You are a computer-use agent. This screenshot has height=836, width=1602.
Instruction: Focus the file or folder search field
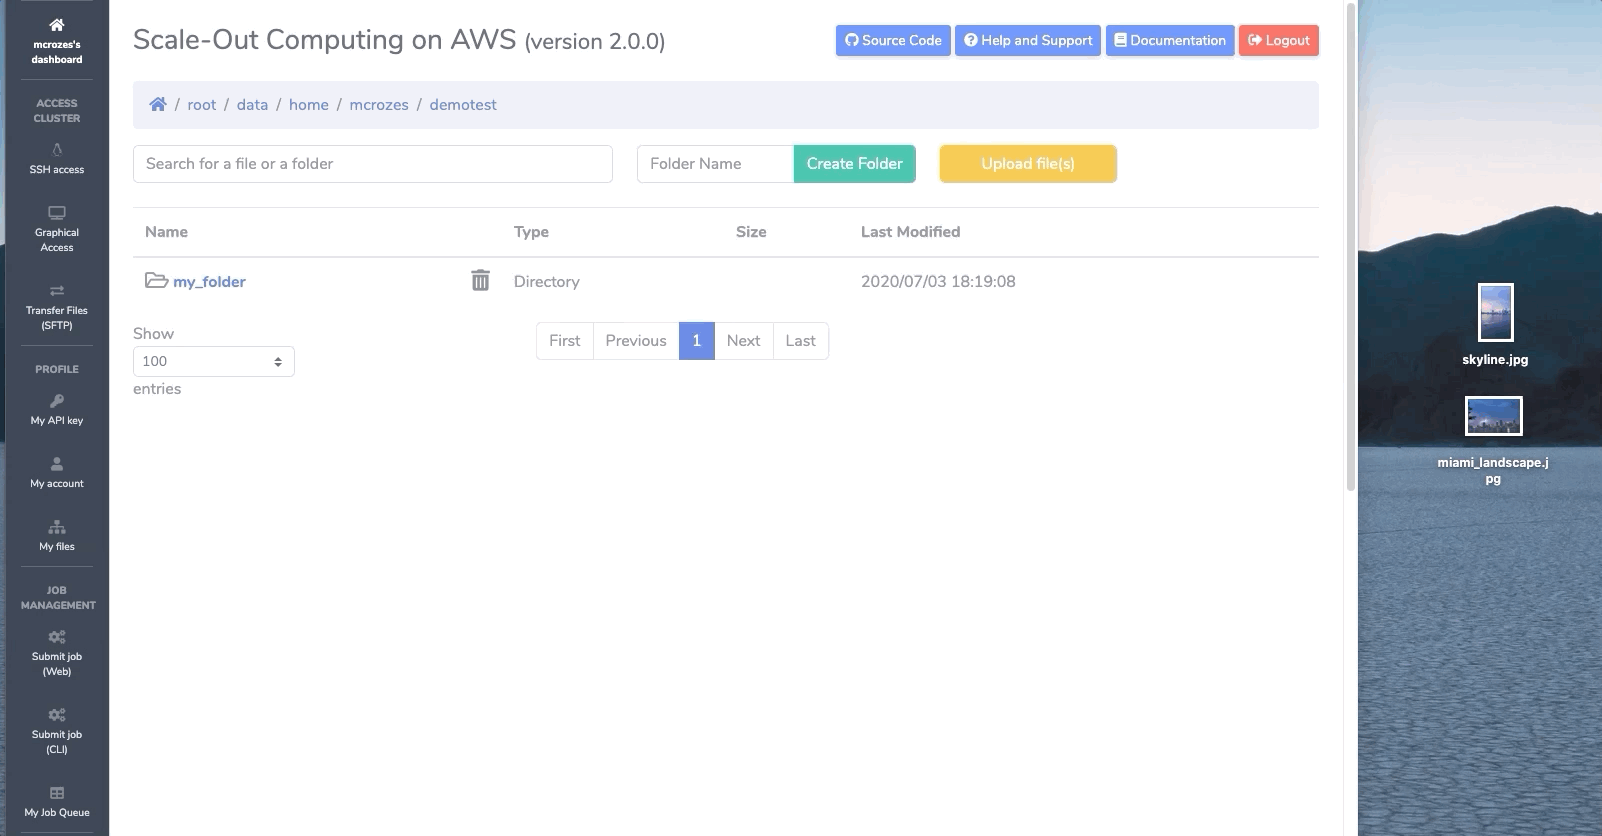coord(372,164)
